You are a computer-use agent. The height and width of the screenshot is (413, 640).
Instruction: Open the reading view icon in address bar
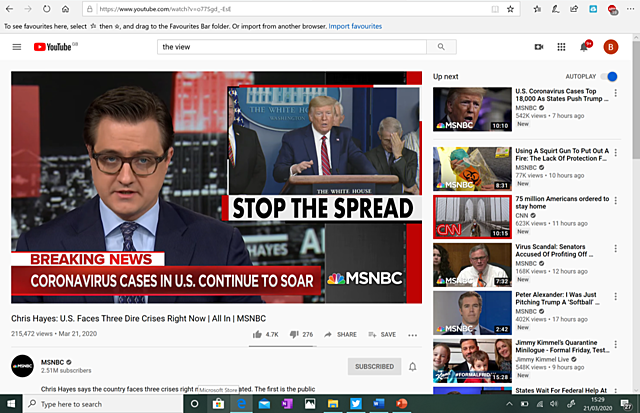point(495,9)
